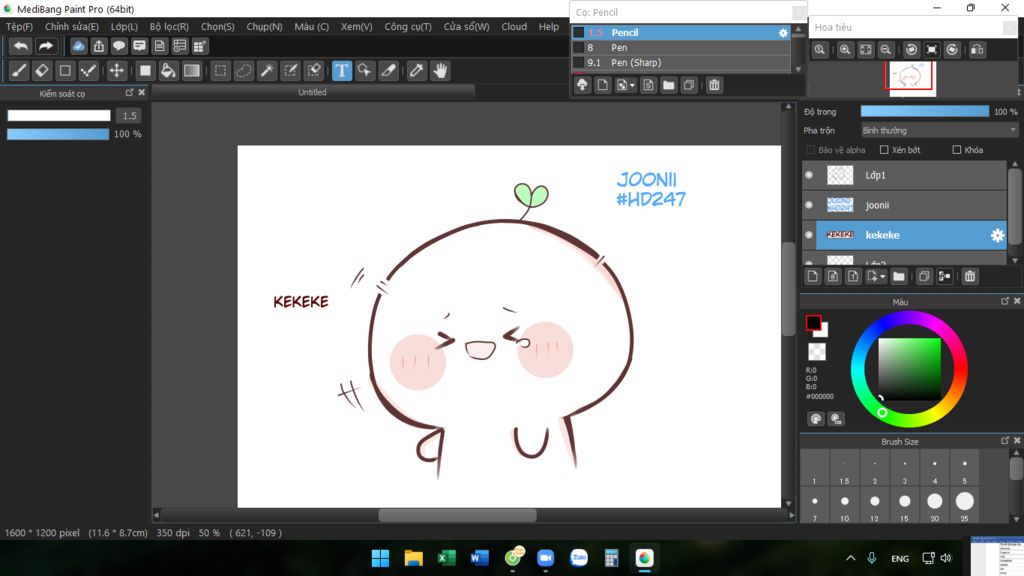Screen dimensions: 1024x576
Task: Click the Navigator canvas thumbnail
Action: coord(910,78)
